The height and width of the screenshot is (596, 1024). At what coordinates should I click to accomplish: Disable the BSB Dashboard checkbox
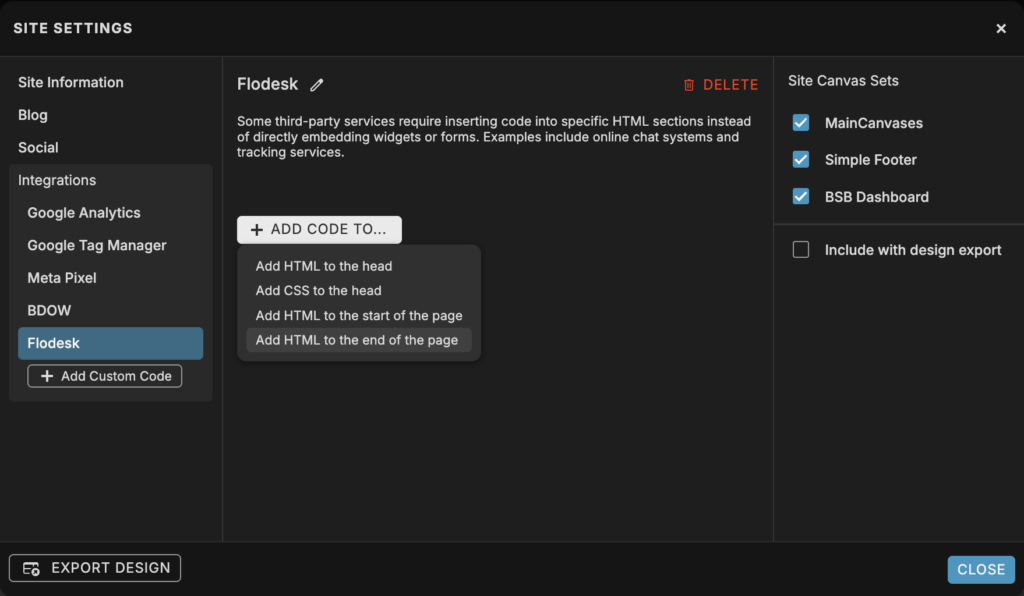pyautogui.click(x=801, y=196)
